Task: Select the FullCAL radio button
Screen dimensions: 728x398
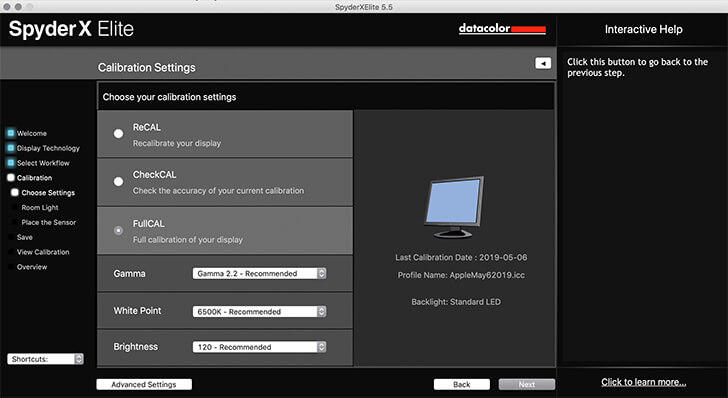Action: pos(118,230)
